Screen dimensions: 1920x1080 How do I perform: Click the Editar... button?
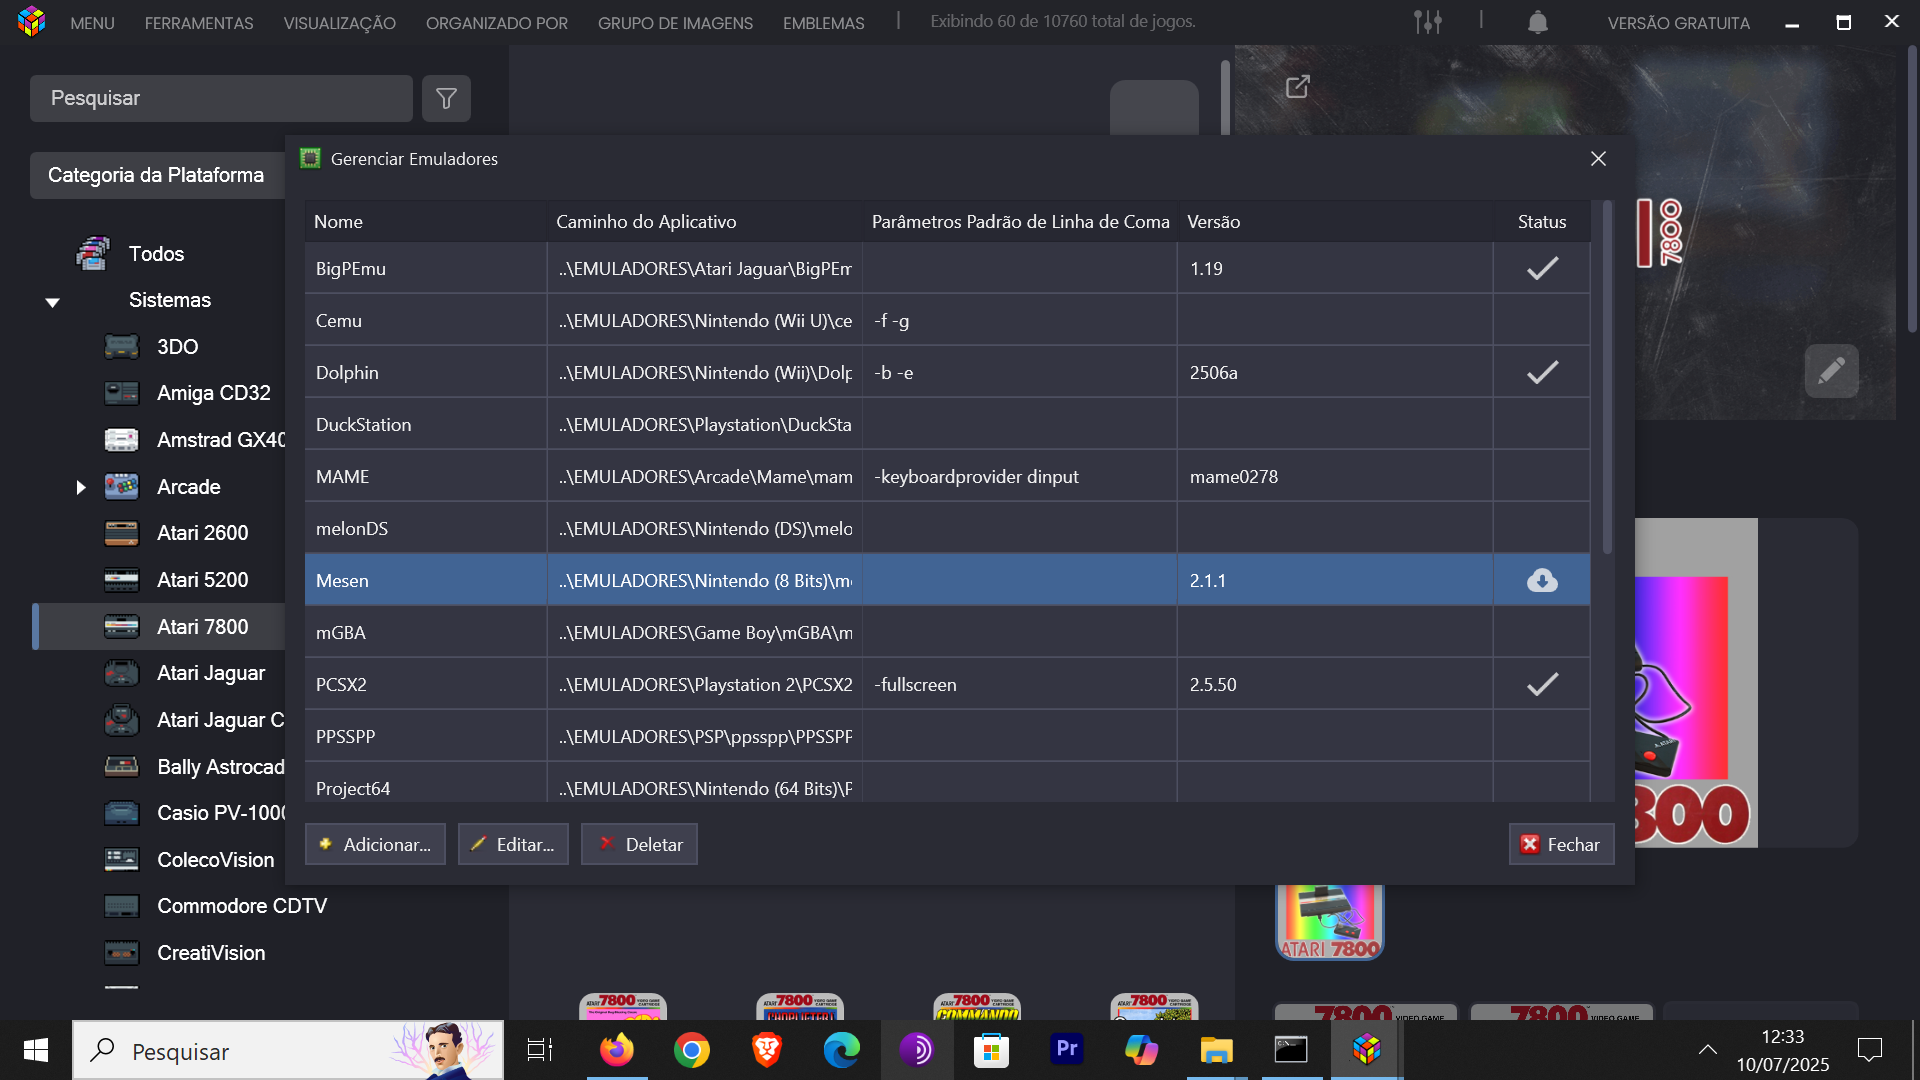[513, 844]
